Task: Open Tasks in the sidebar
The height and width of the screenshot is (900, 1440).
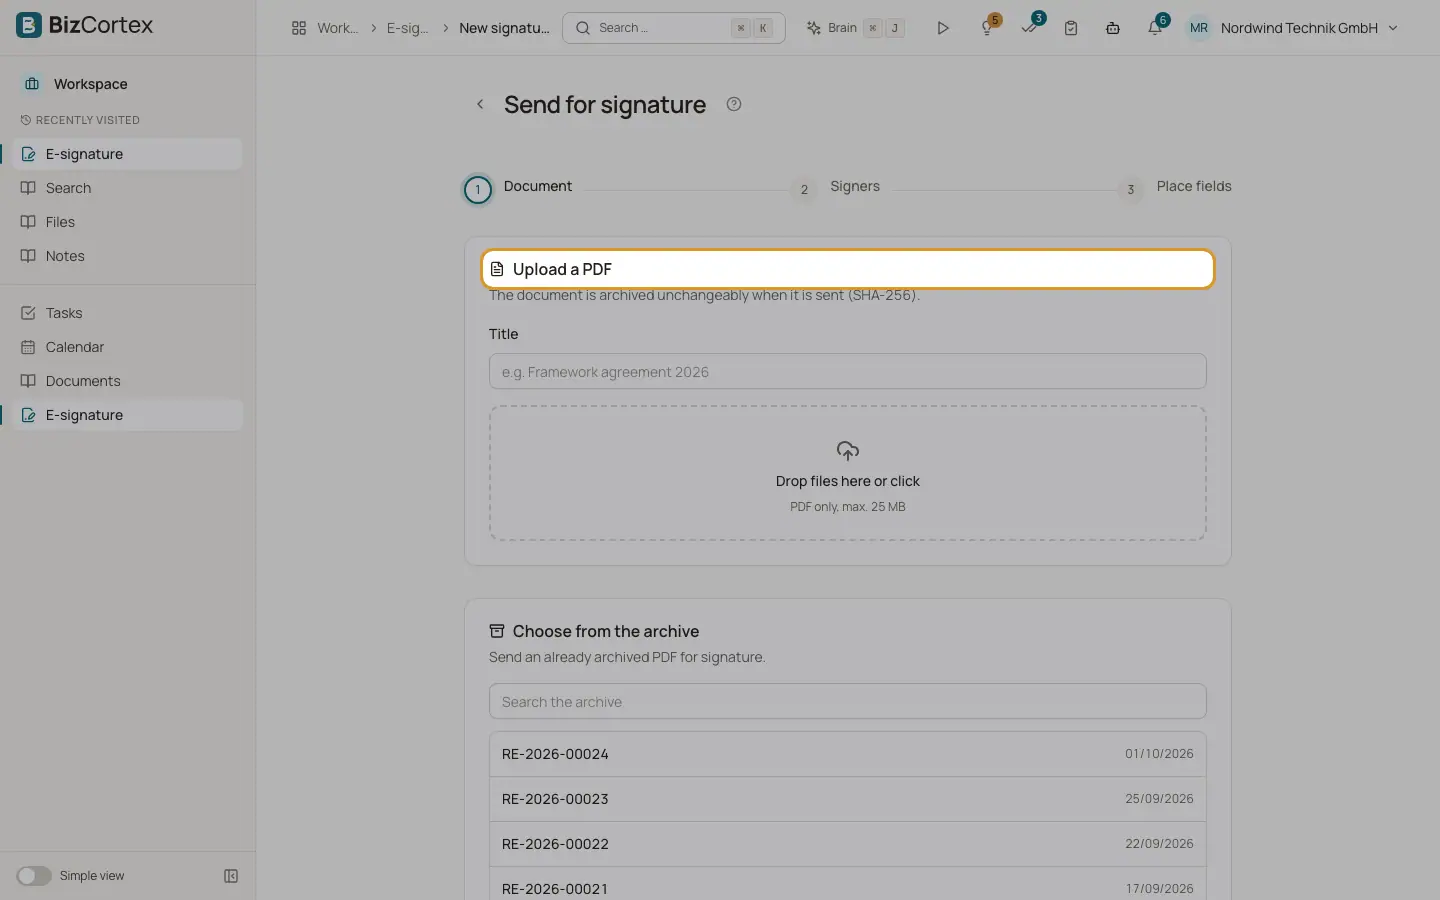Action: 128,313
